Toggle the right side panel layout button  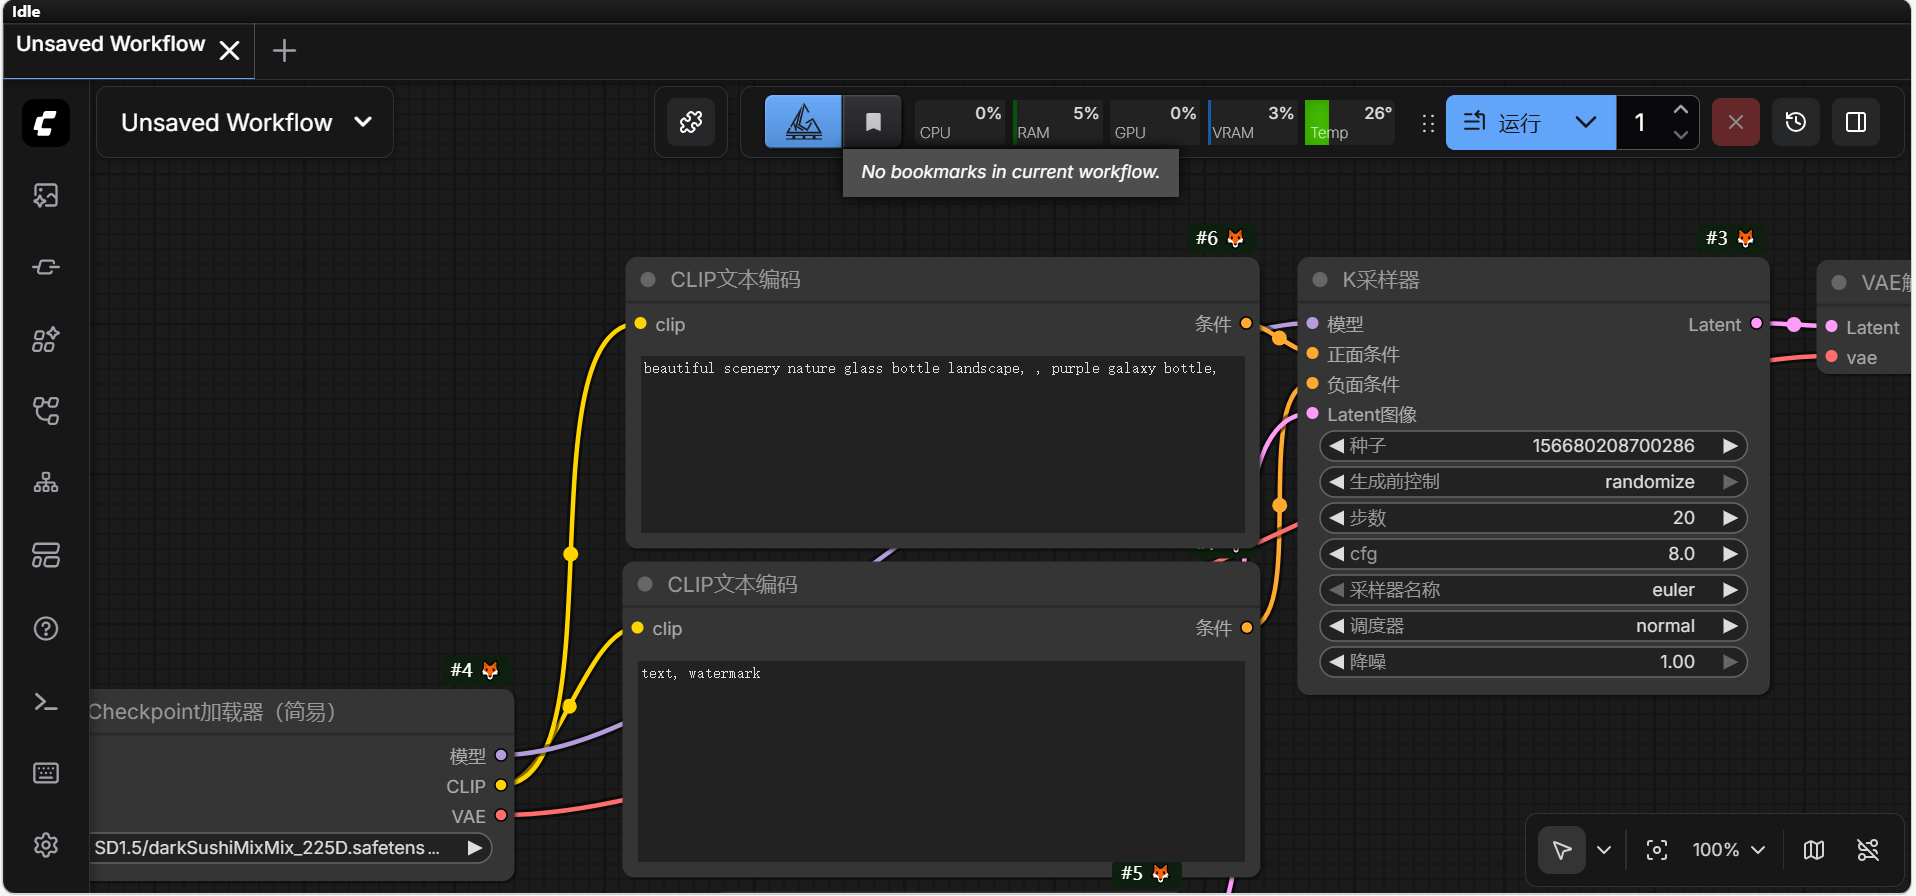click(1856, 122)
